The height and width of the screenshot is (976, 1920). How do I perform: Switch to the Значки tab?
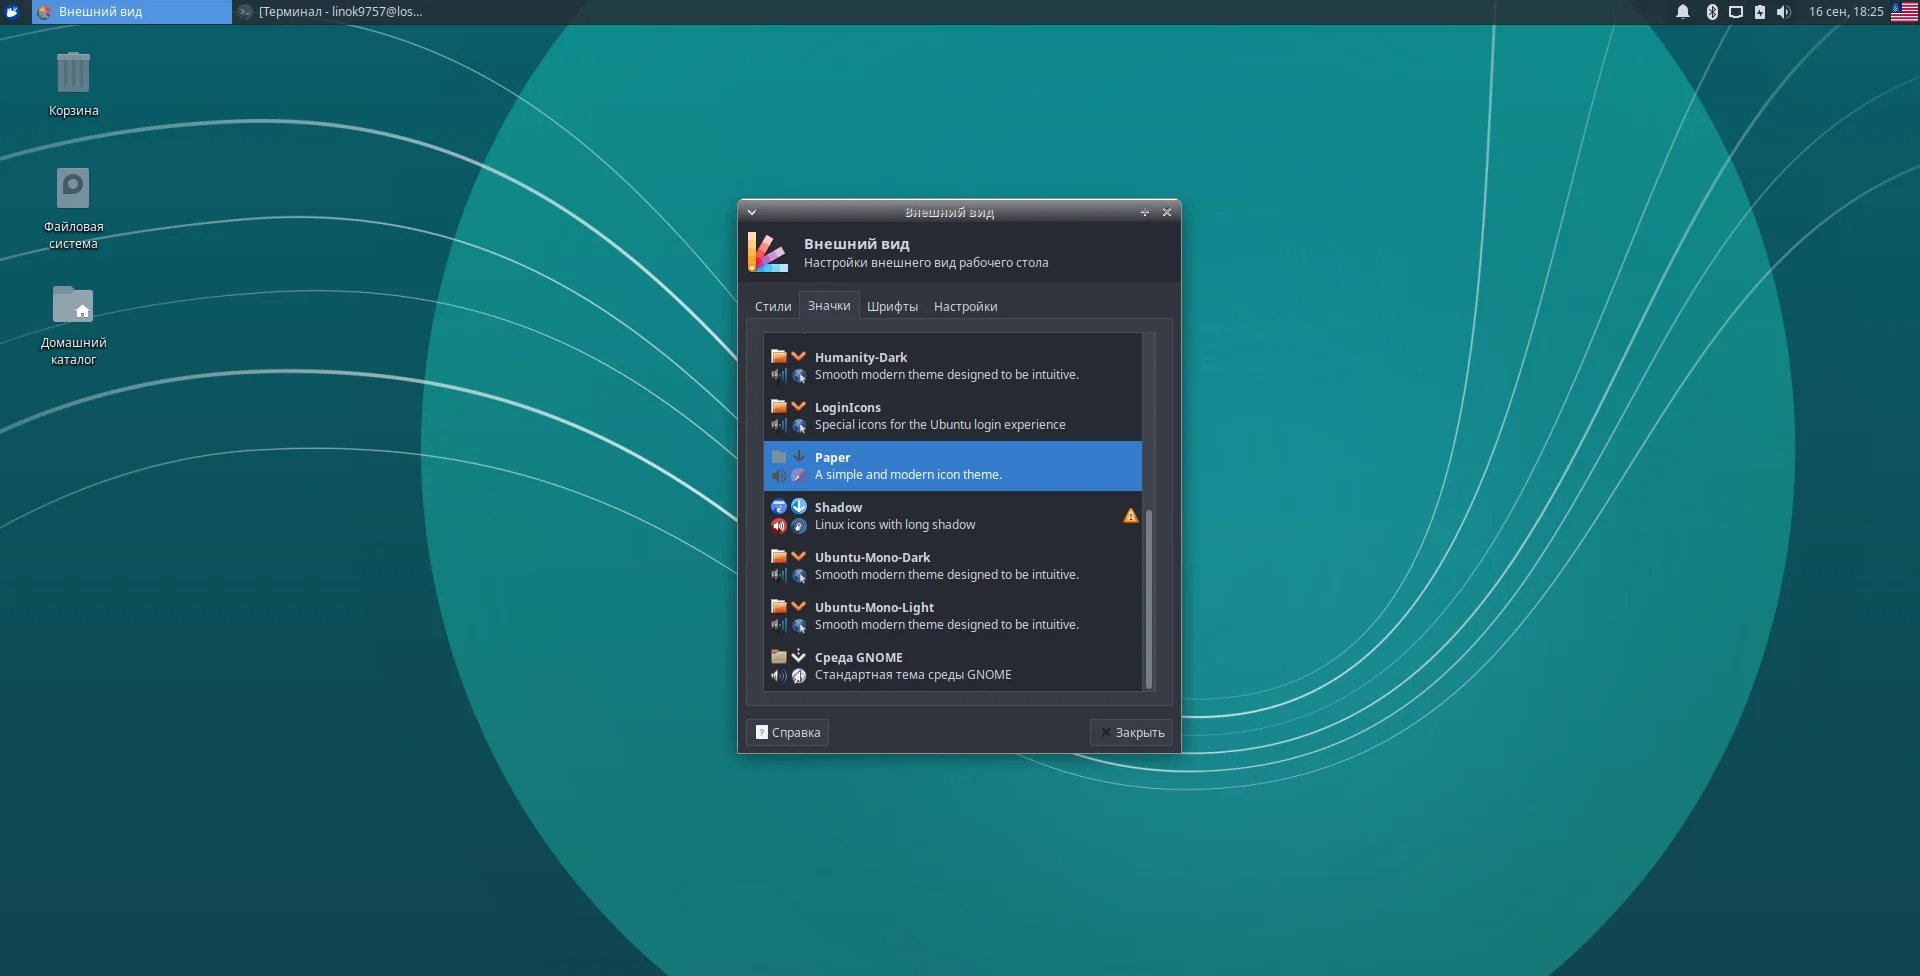click(829, 306)
